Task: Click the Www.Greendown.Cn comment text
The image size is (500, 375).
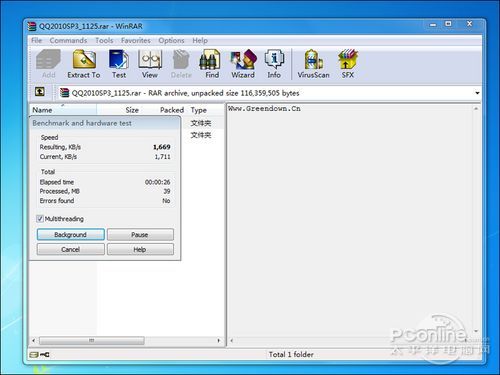Action: pyautogui.click(x=264, y=109)
